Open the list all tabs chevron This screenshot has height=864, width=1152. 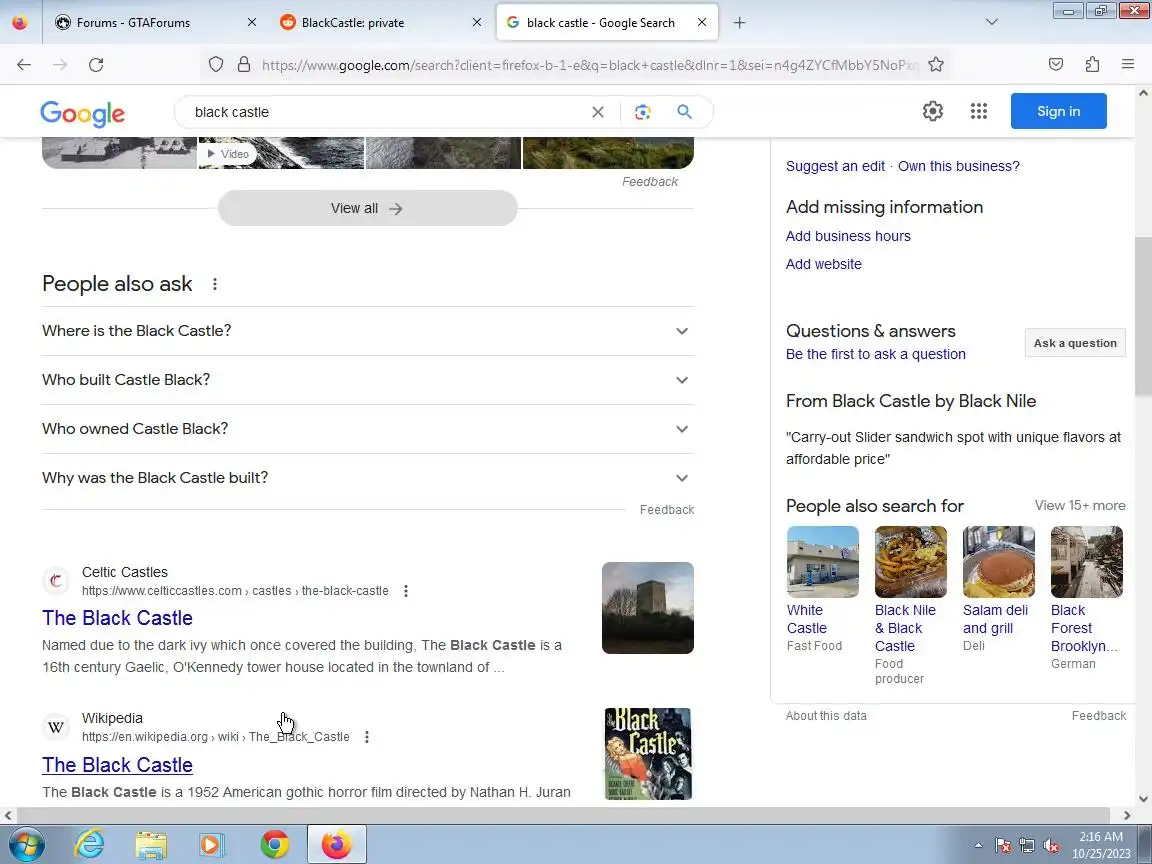[x=992, y=22]
